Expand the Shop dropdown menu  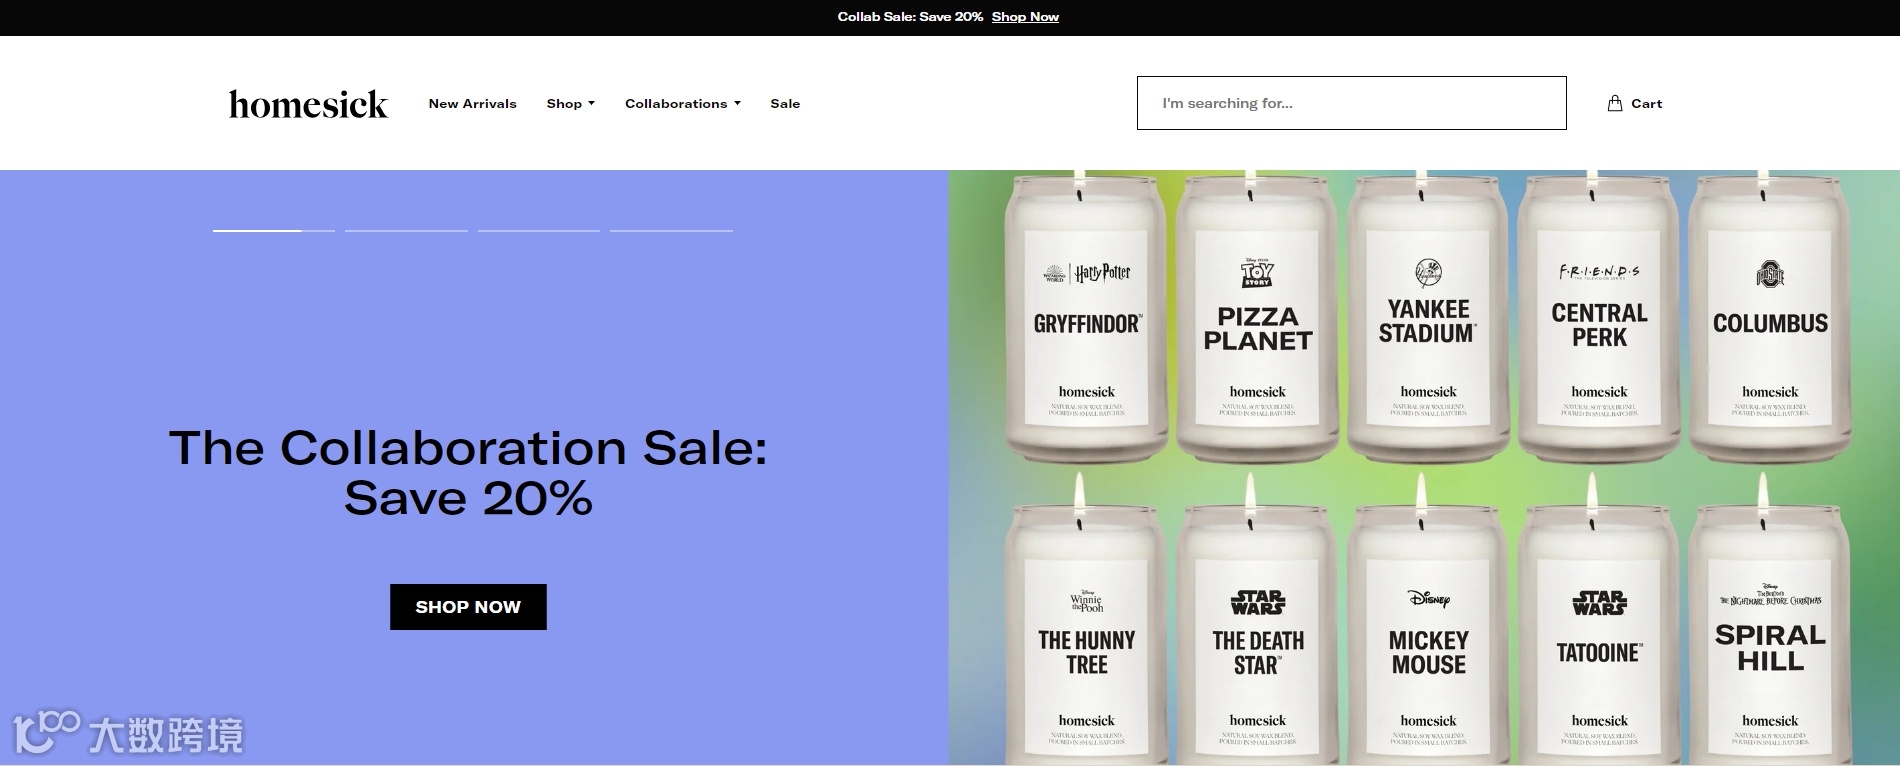(570, 103)
